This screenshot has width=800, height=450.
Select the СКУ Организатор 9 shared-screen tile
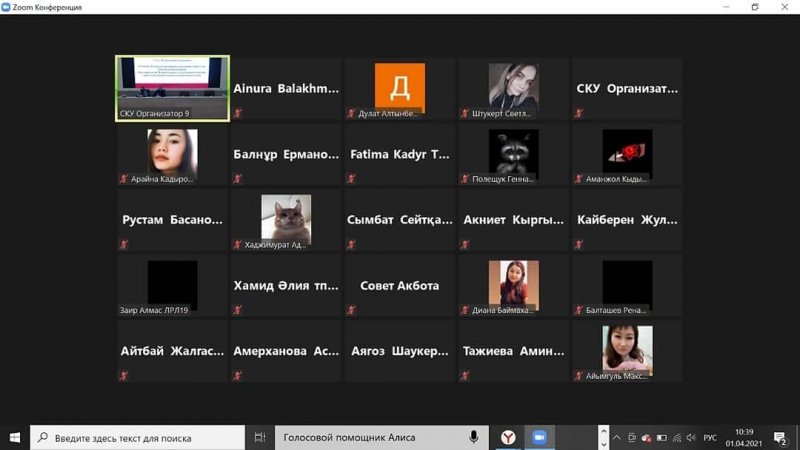(172, 87)
